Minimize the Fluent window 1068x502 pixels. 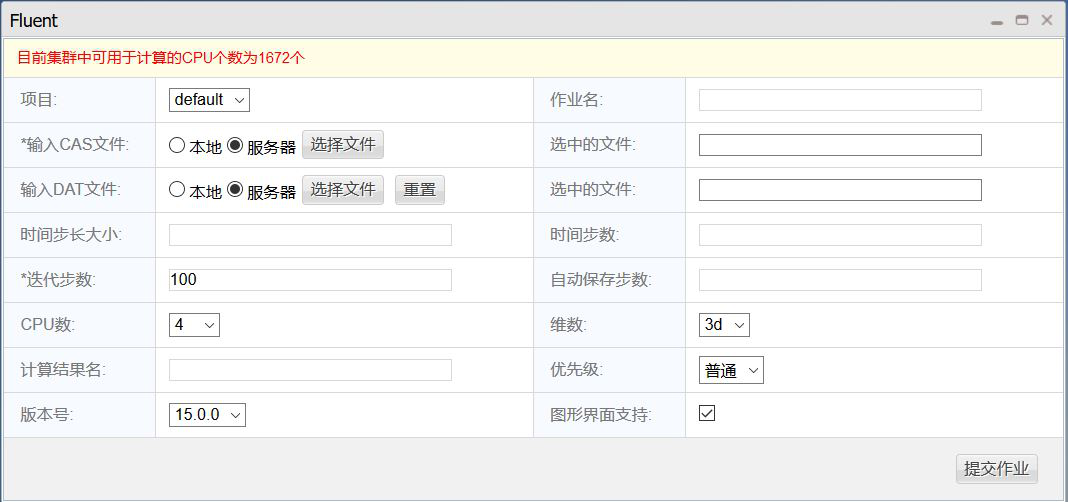point(997,21)
